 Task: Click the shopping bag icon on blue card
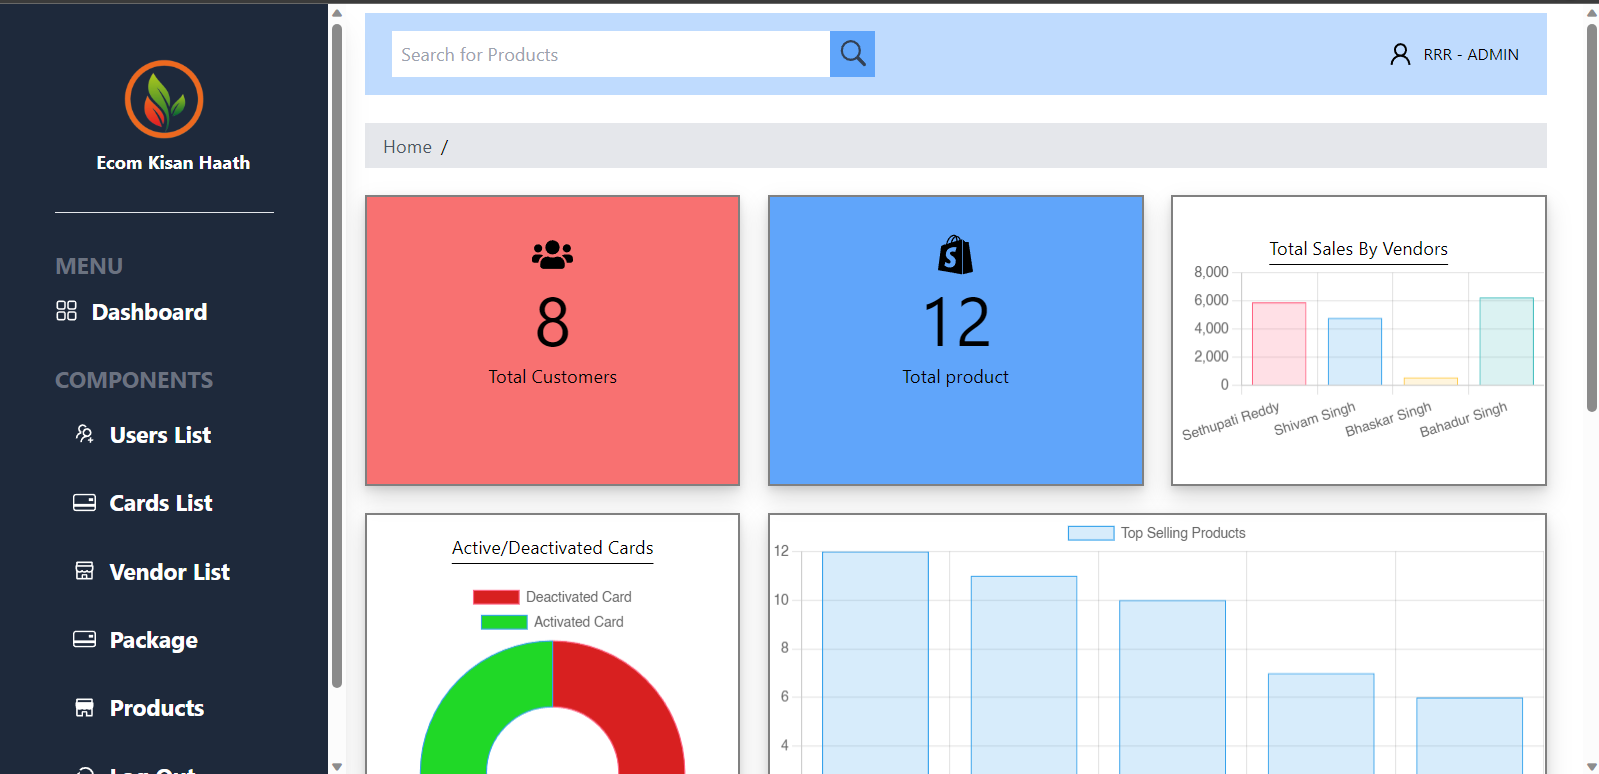tap(955, 255)
